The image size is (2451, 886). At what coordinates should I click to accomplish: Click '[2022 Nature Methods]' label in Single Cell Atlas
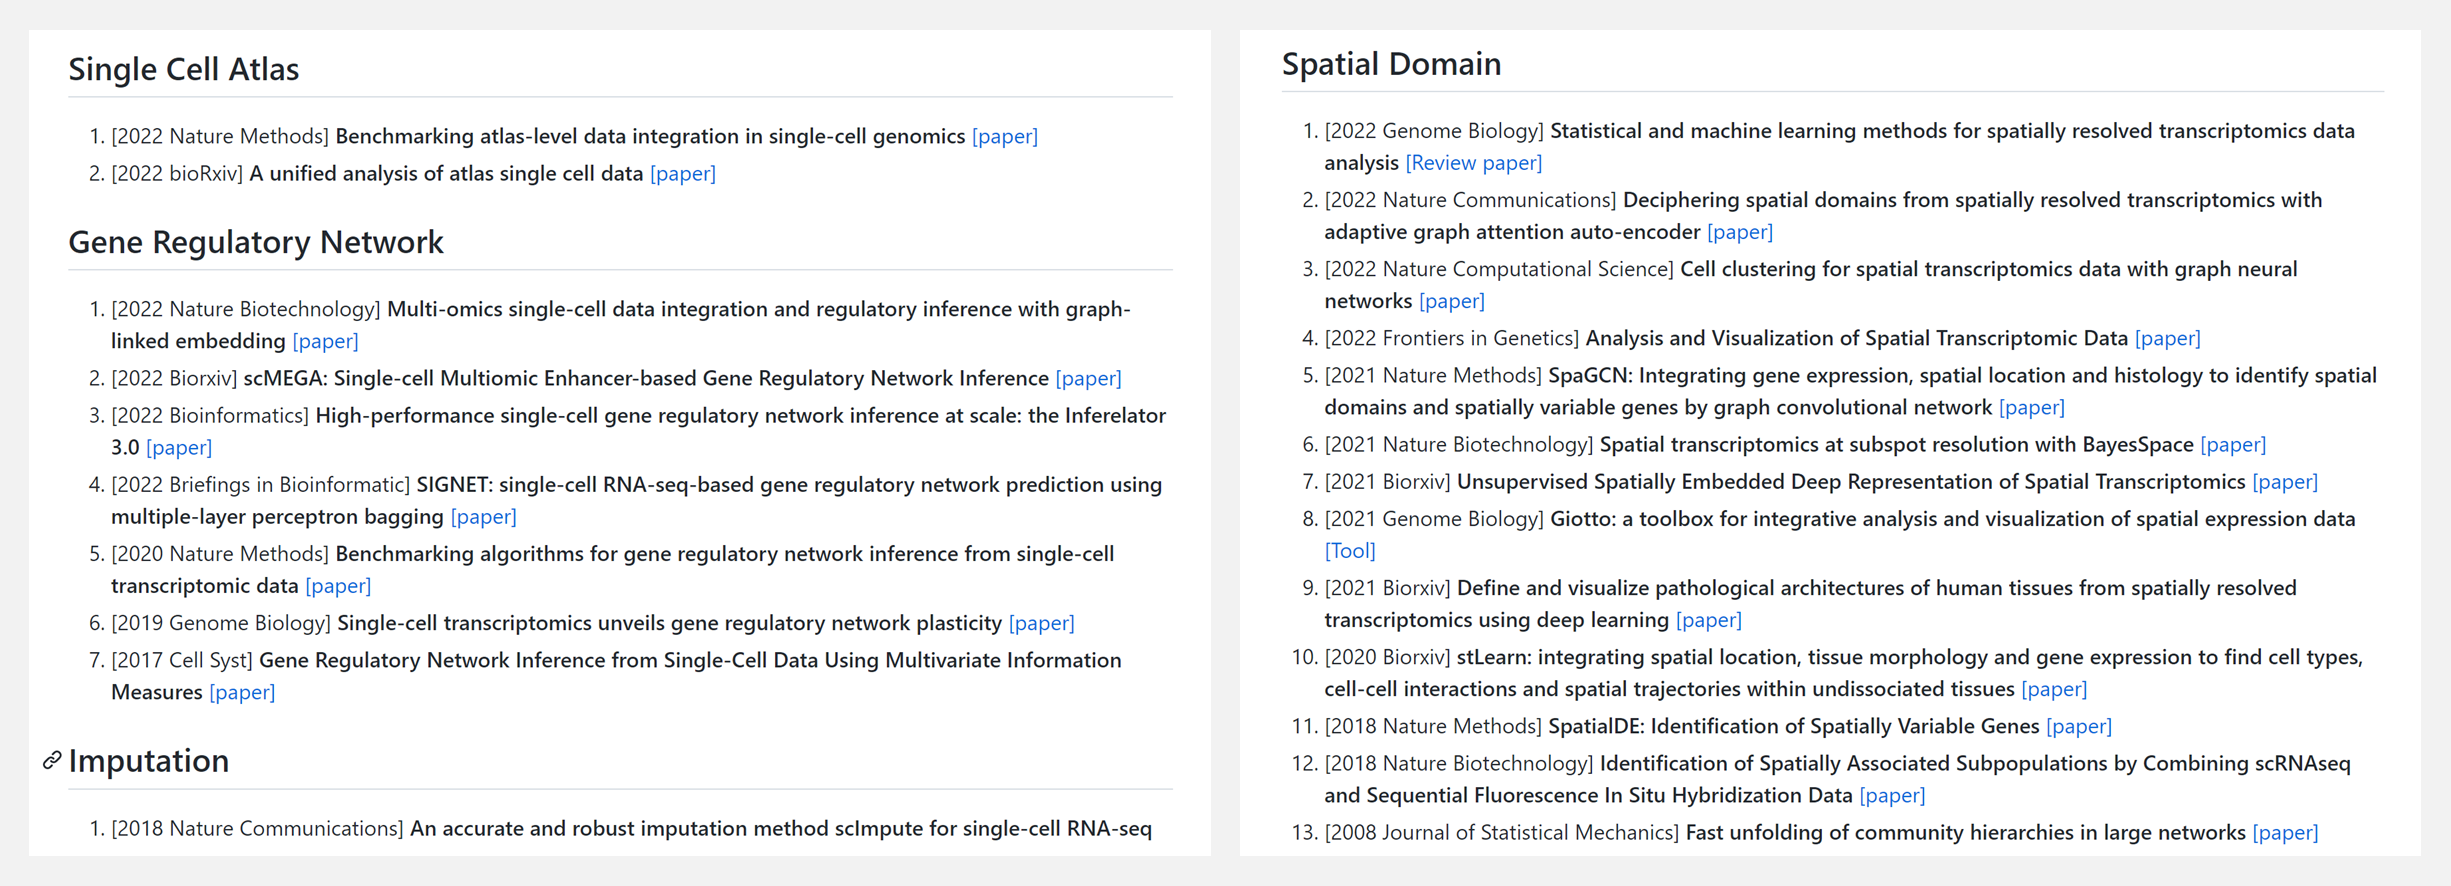220,136
